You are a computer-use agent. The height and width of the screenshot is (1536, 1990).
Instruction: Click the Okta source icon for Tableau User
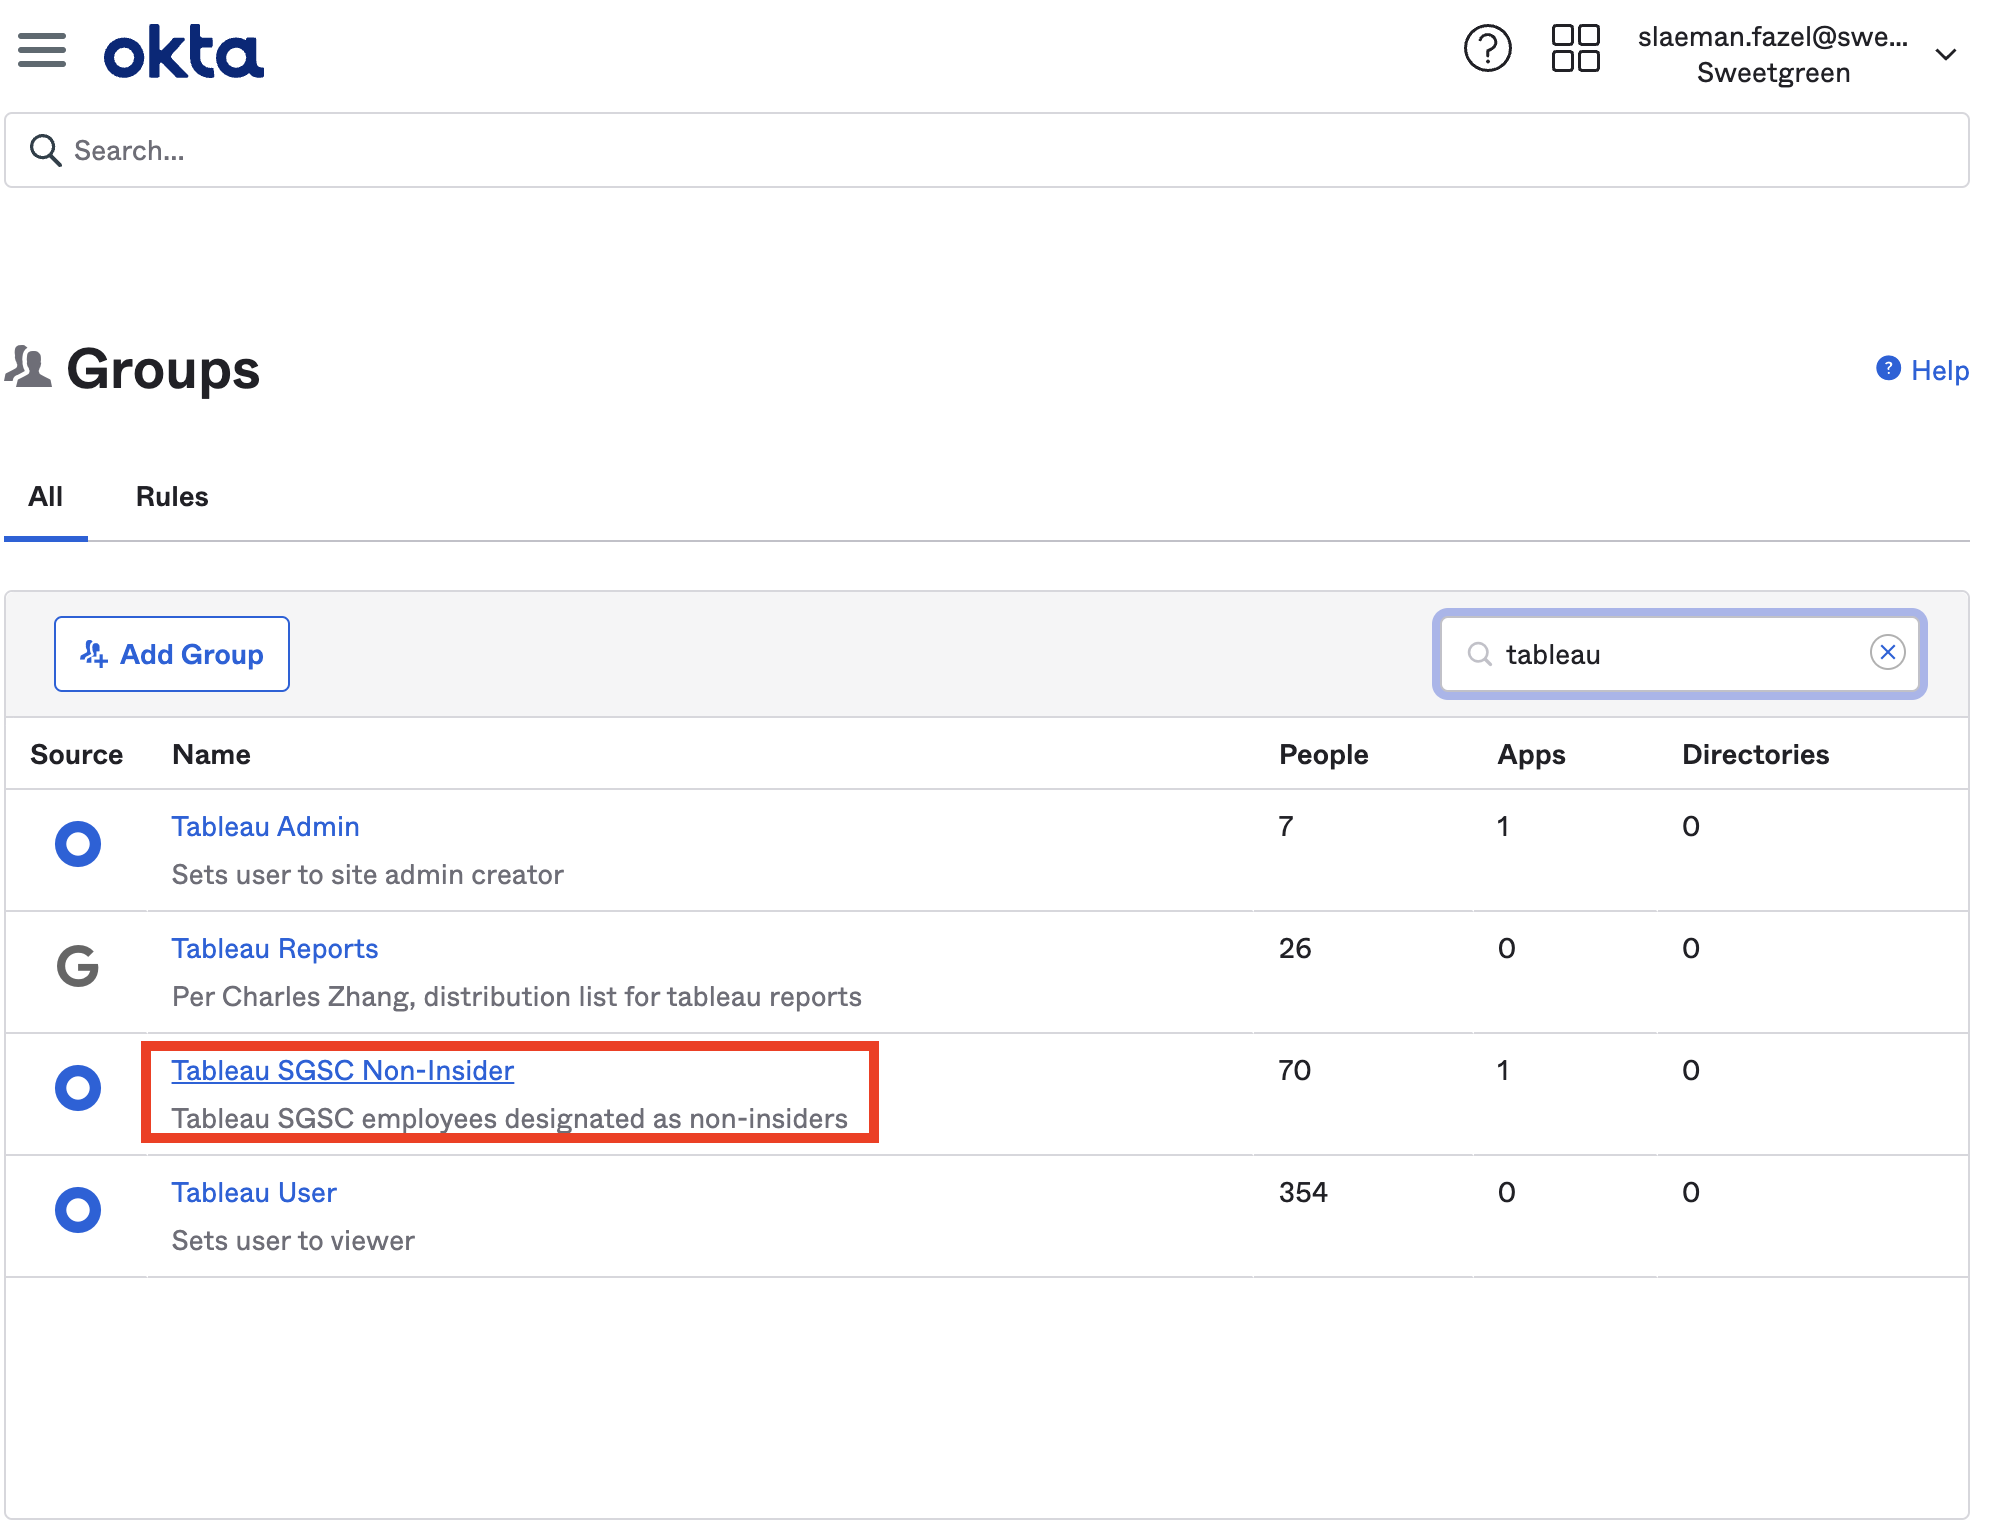click(x=78, y=1210)
